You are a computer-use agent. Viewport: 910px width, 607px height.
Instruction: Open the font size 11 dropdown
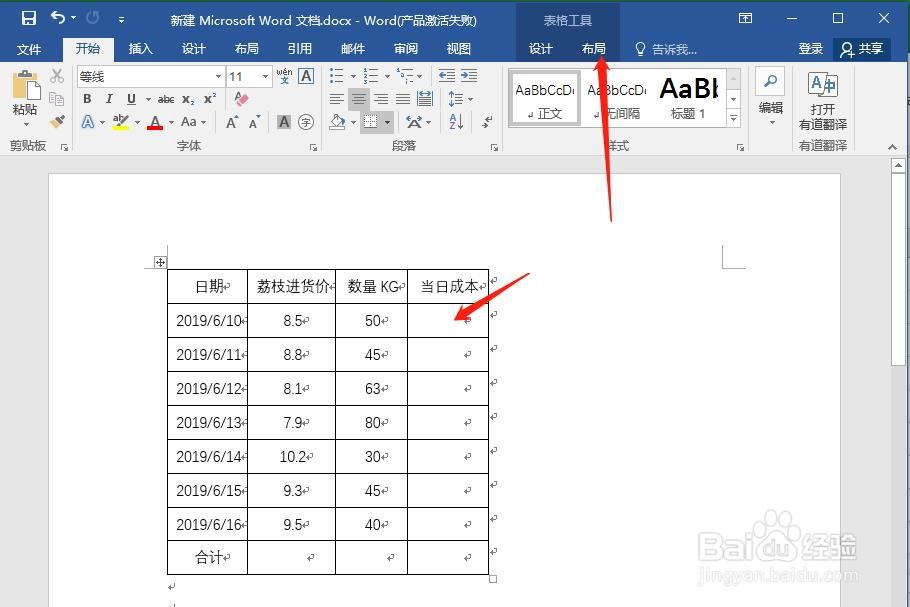pos(265,77)
